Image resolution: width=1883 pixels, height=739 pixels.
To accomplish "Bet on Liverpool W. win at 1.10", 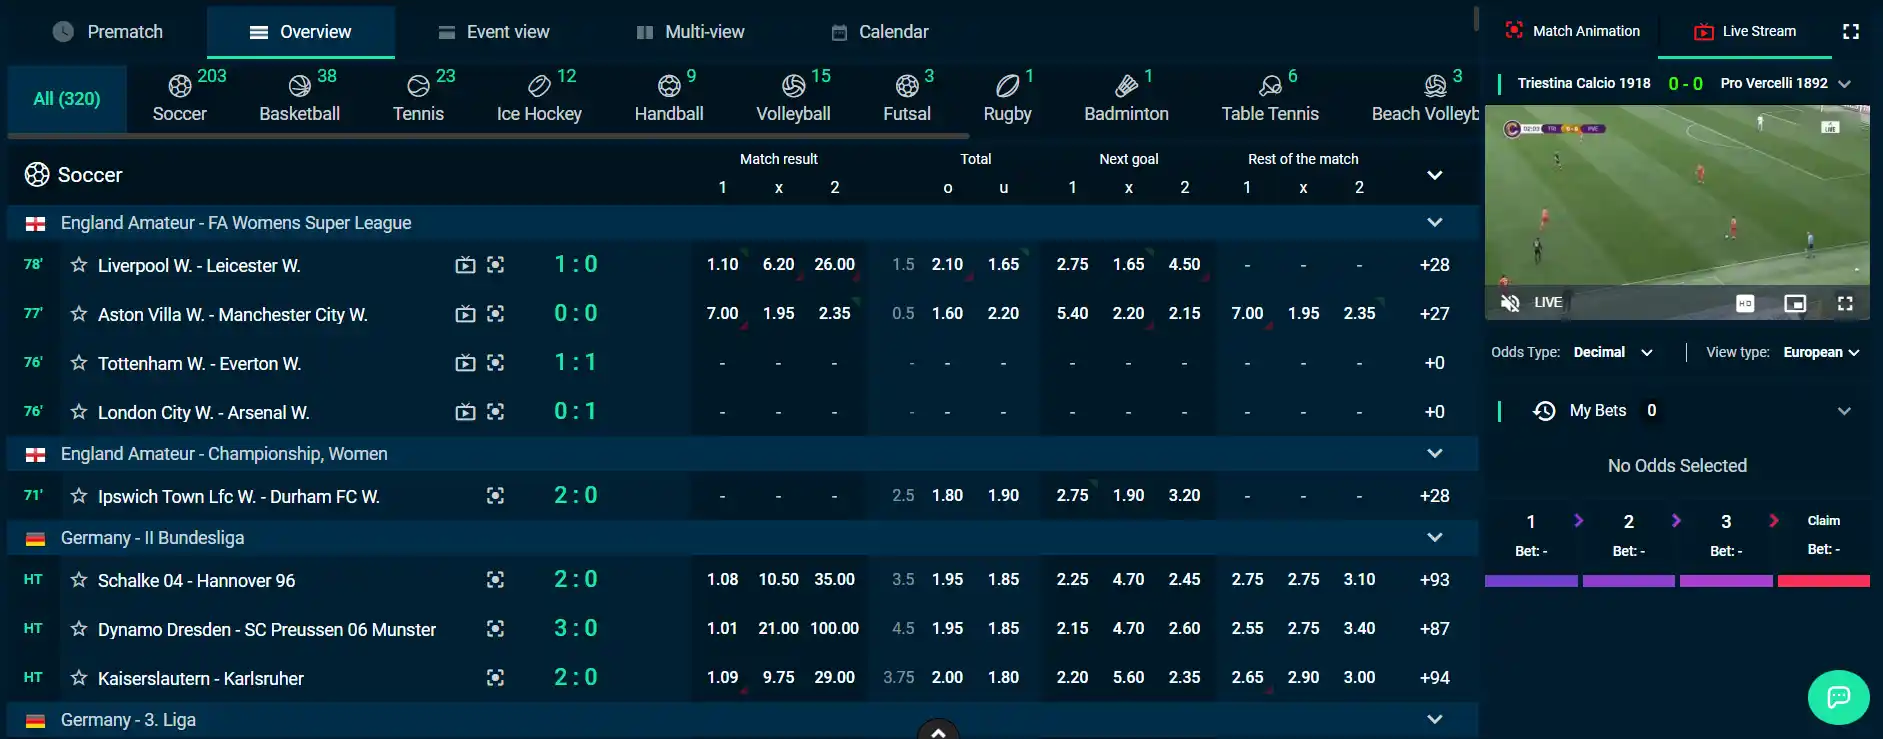I will (722, 265).
